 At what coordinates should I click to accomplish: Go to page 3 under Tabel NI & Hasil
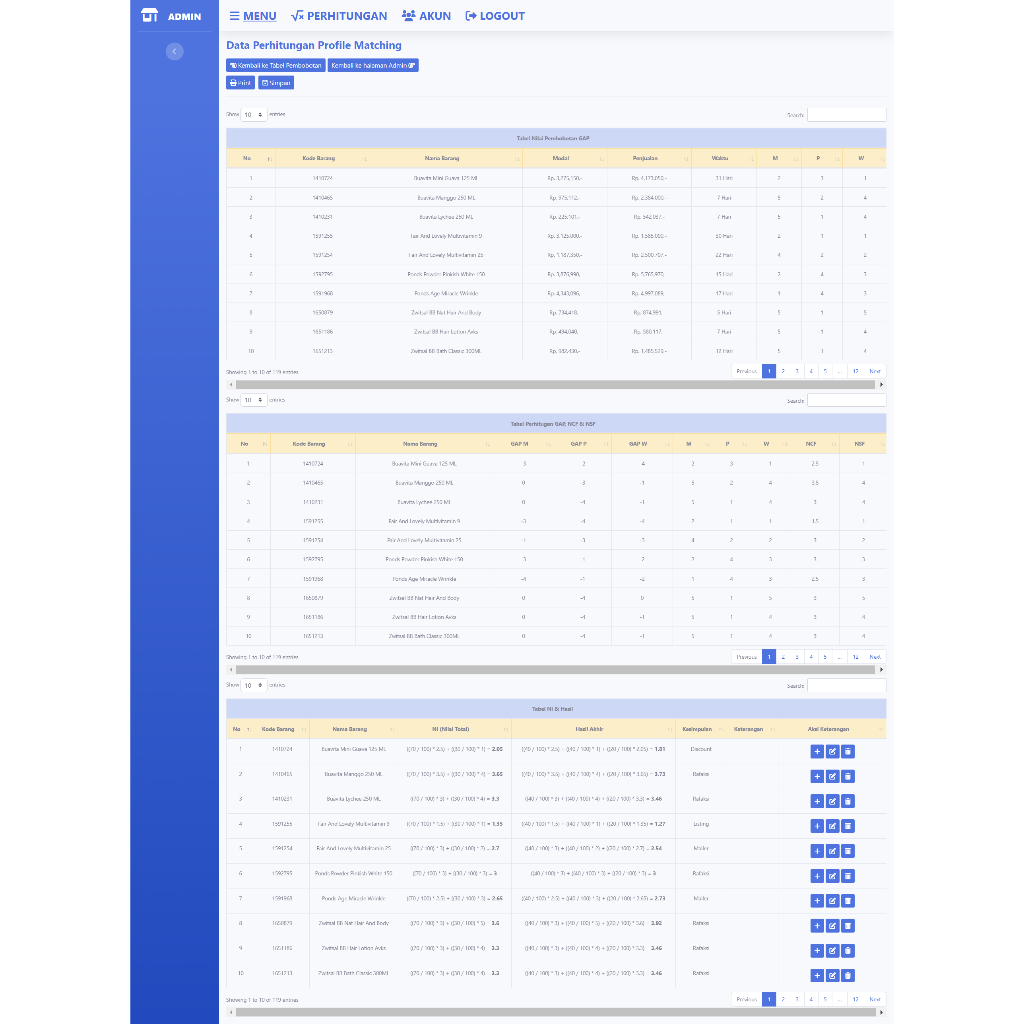click(x=797, y=999)
